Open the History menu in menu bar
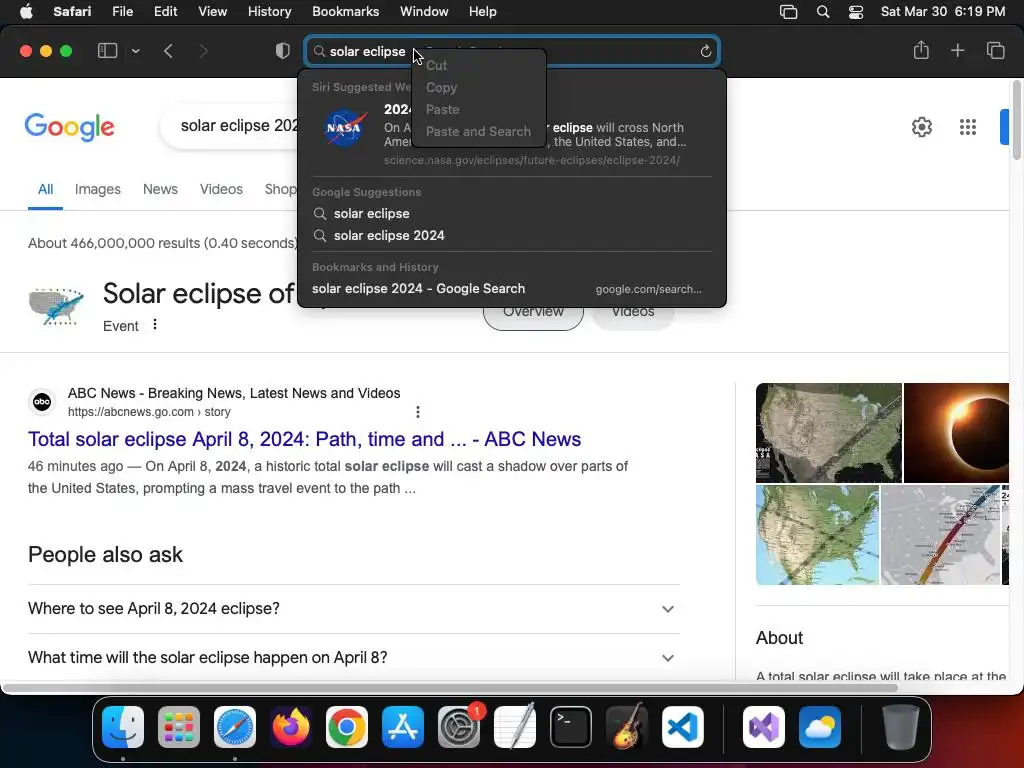Image resolution: width=1024 pixels, height=768 pixels. coord(269,12)
